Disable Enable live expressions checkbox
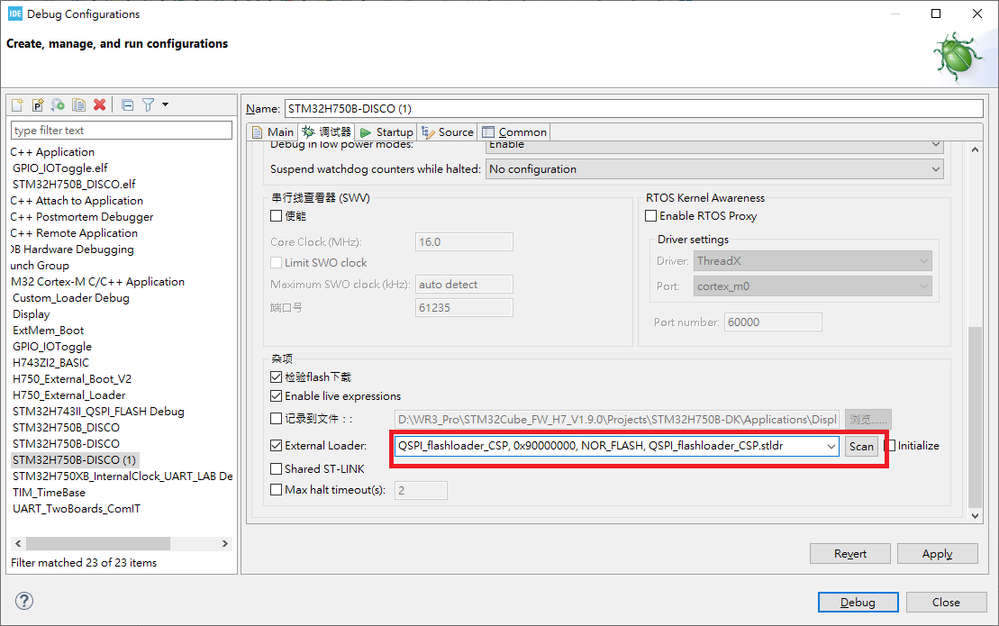This screenshot has width=999, height=626. click(x=276, y=396)
